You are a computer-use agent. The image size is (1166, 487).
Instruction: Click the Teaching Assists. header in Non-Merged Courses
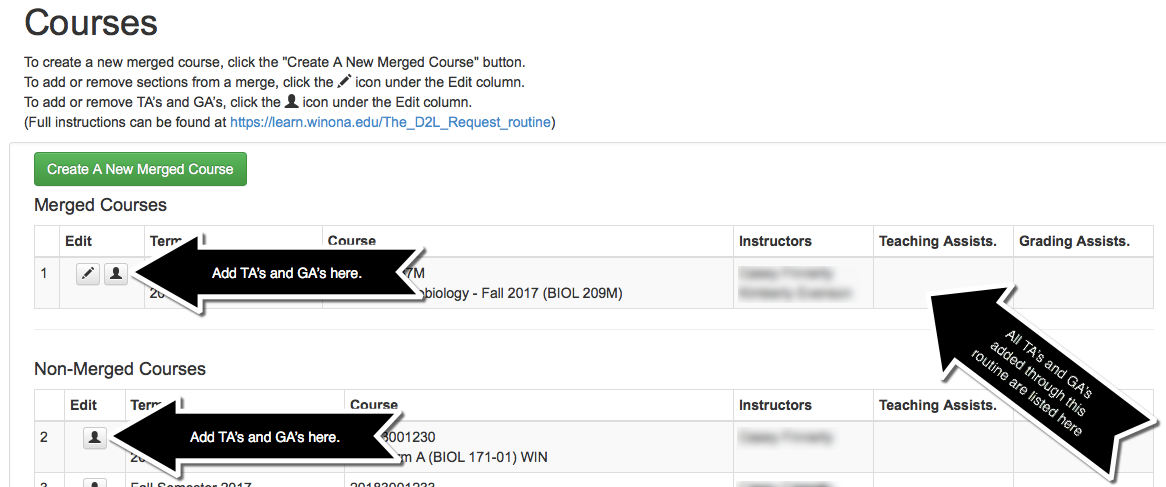937,405
